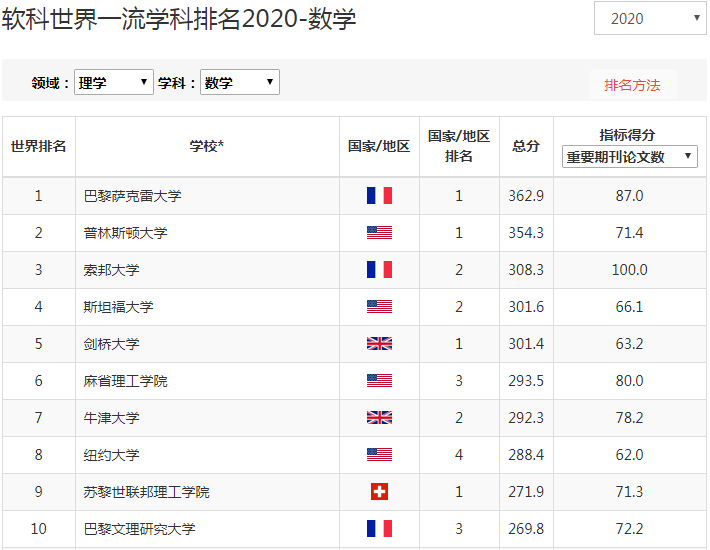The width and height of the screenshot is (710, 550).
Task: Click the 总分 column header
Action: [x=526, y=146]
